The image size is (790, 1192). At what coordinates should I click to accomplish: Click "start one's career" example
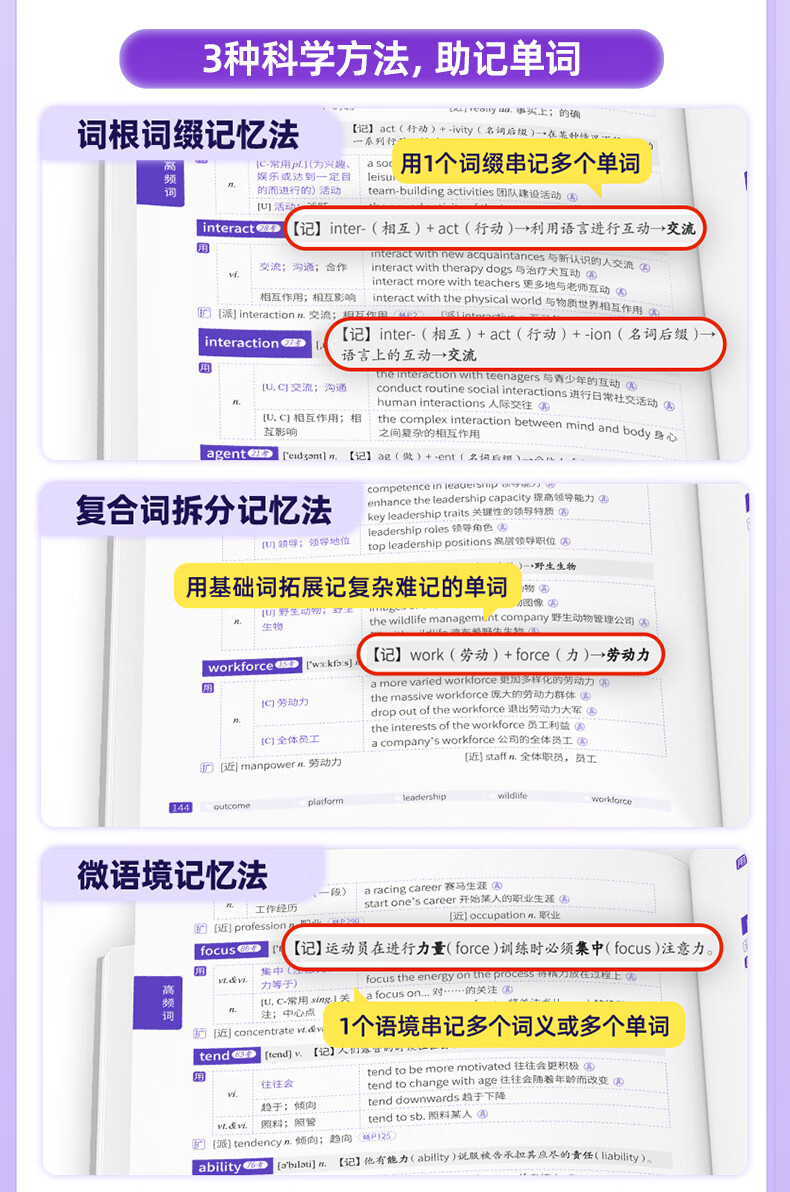tap(465, 901)
